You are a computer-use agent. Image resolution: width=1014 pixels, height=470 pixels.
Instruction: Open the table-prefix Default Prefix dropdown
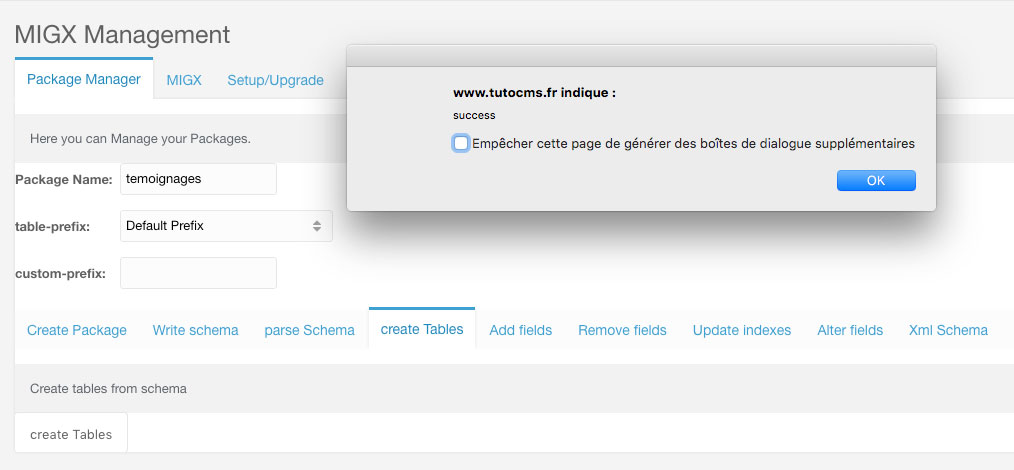[226, 226]
